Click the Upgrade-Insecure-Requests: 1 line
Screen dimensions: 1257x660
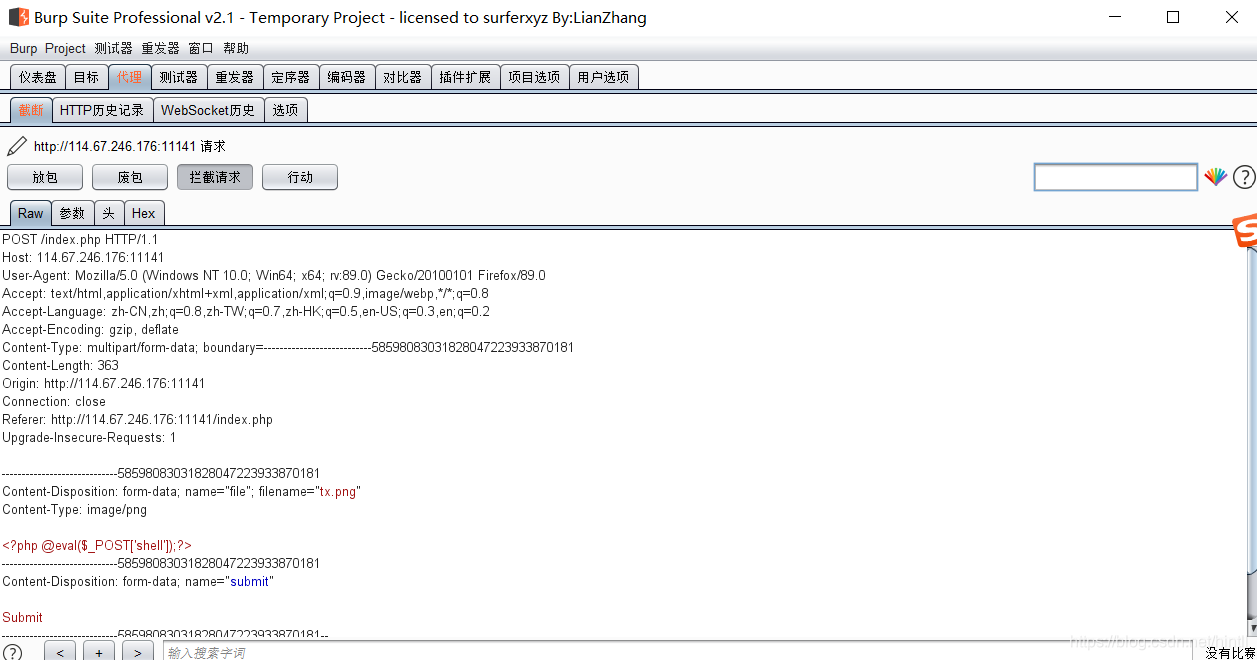89,437
